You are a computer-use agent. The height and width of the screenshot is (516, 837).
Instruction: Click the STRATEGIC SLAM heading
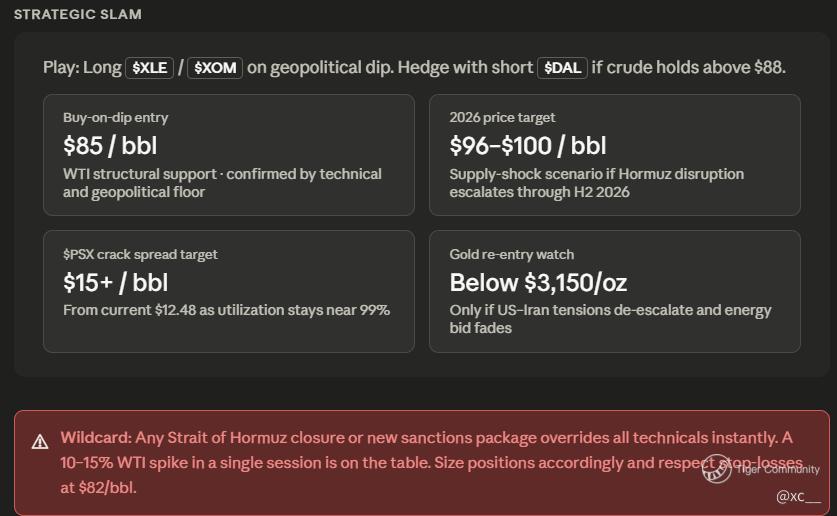tap(78, 15)
